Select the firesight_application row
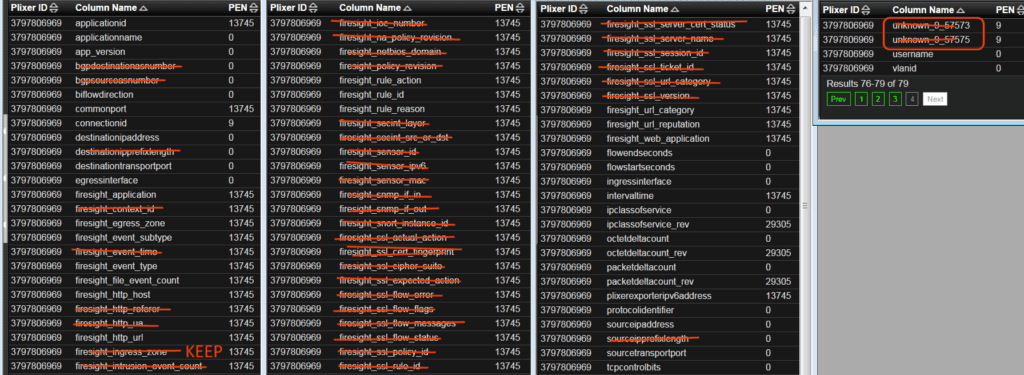Image resolution: width=1024 pixels, height=375 pixels. 135,195
